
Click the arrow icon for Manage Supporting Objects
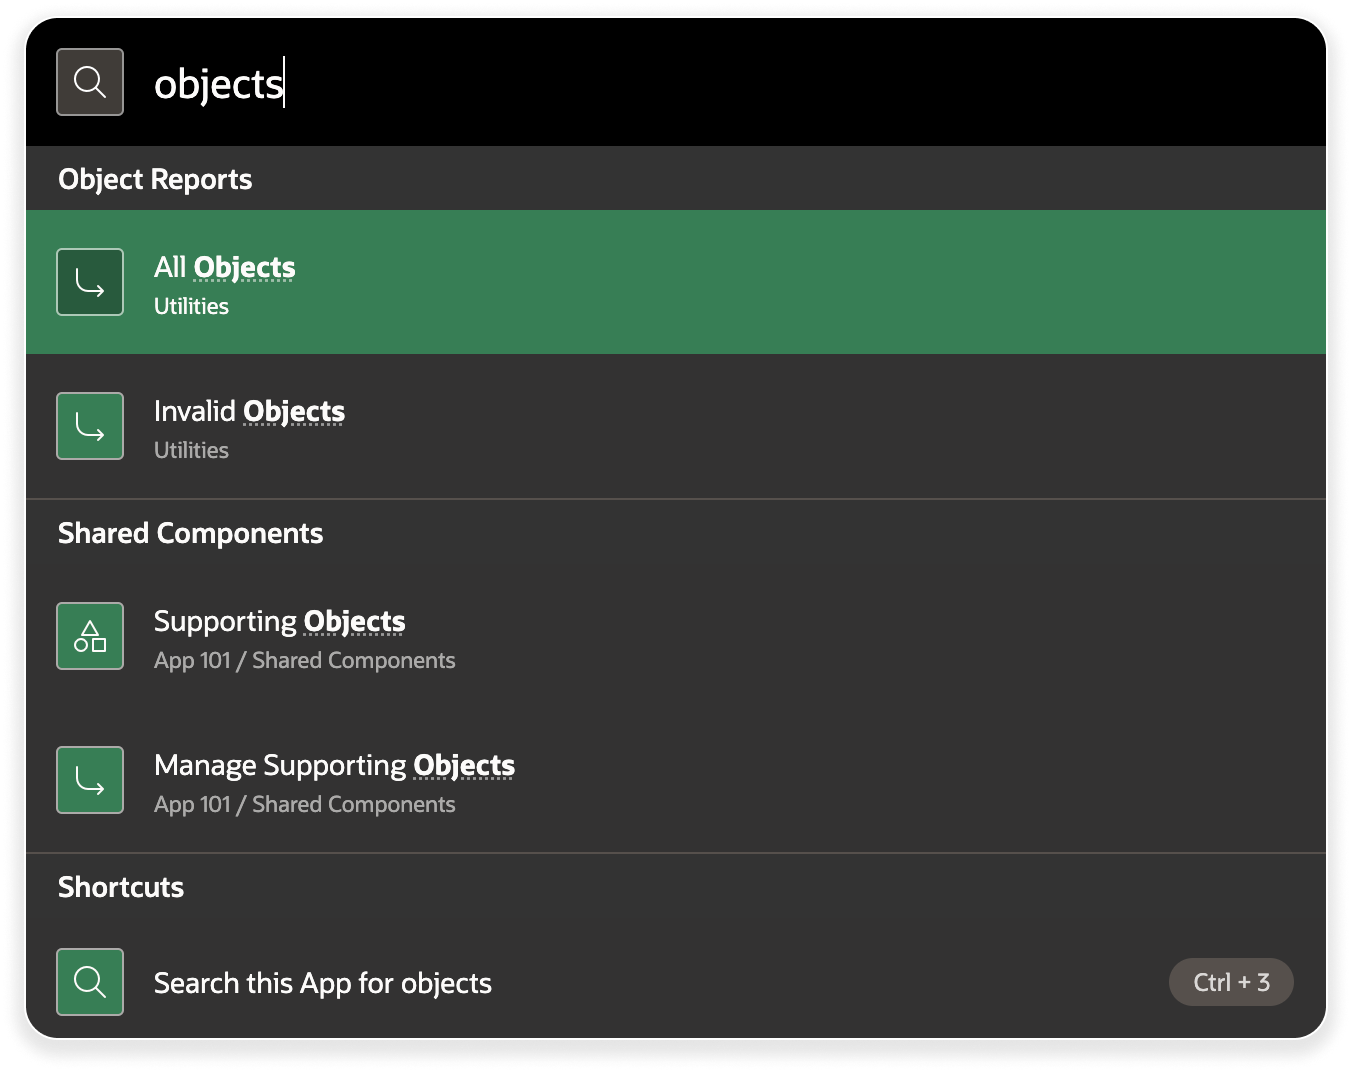pos(90,780)
